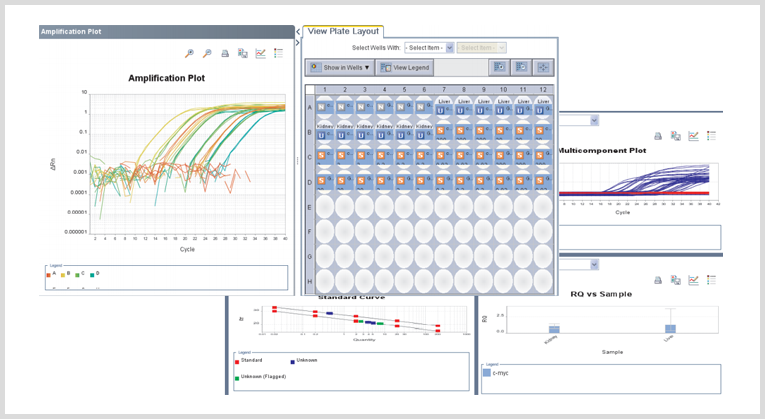765x419 pixels.
Task: Click the Amplification Plot copy/export icon
Action: 243,53
